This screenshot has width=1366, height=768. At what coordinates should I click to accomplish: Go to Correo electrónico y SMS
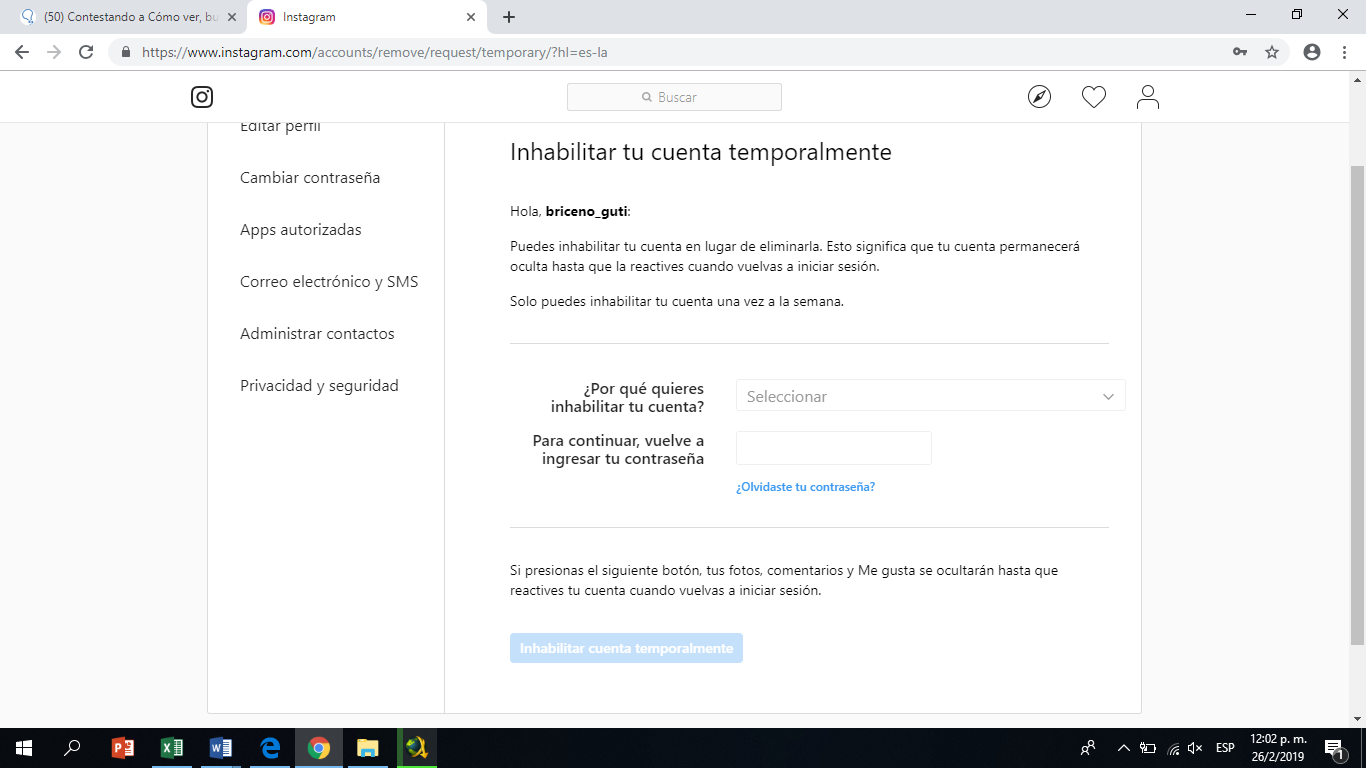point(329,282)
